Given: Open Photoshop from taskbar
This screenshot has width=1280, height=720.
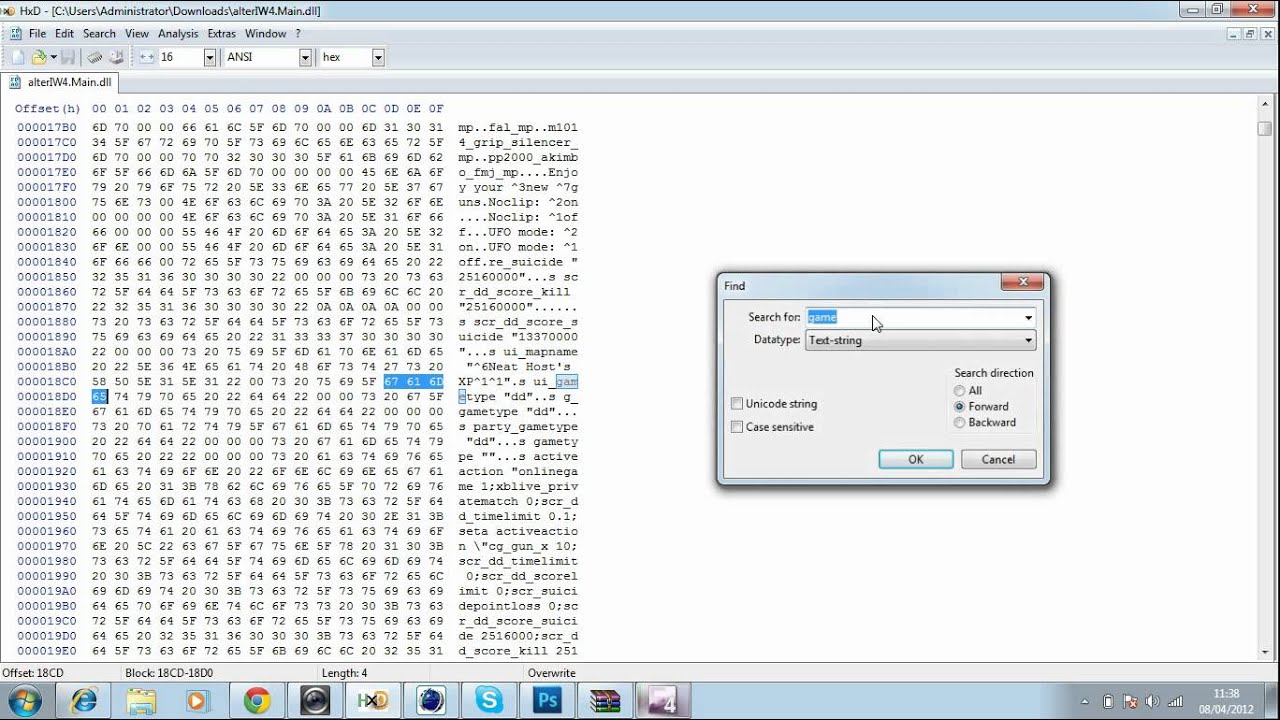Looking at the screenshot, I should [547, 701].
